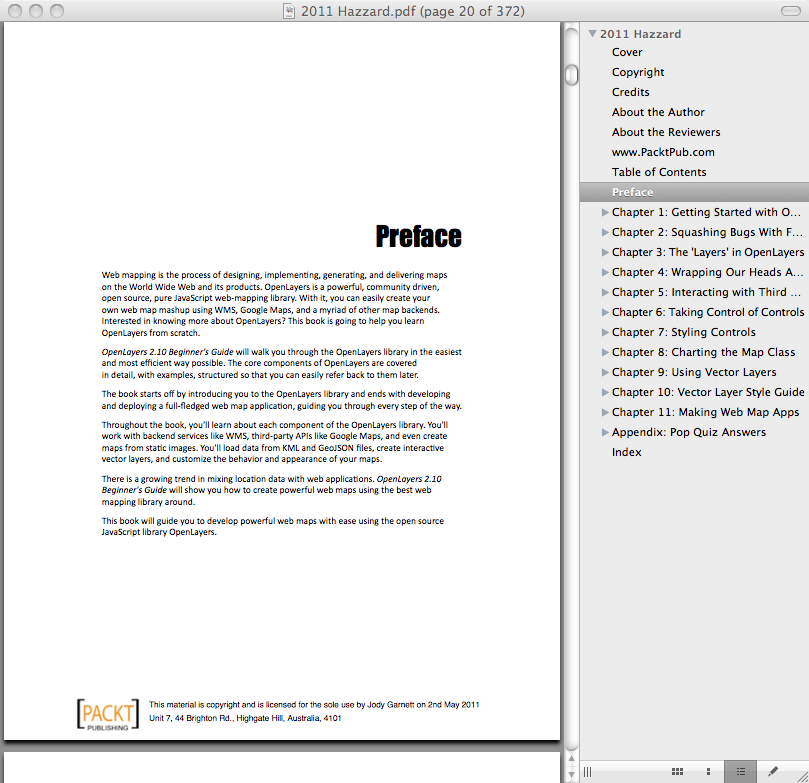Click the Preface heading on the page
809x783 pixels.
(x=418, y=236)
